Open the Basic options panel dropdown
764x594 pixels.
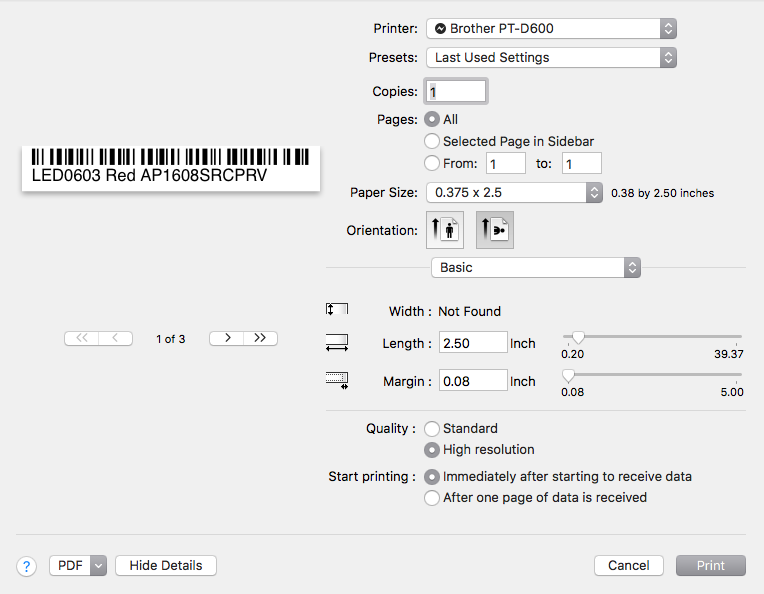pyautogui.click(x=535, y=268)
